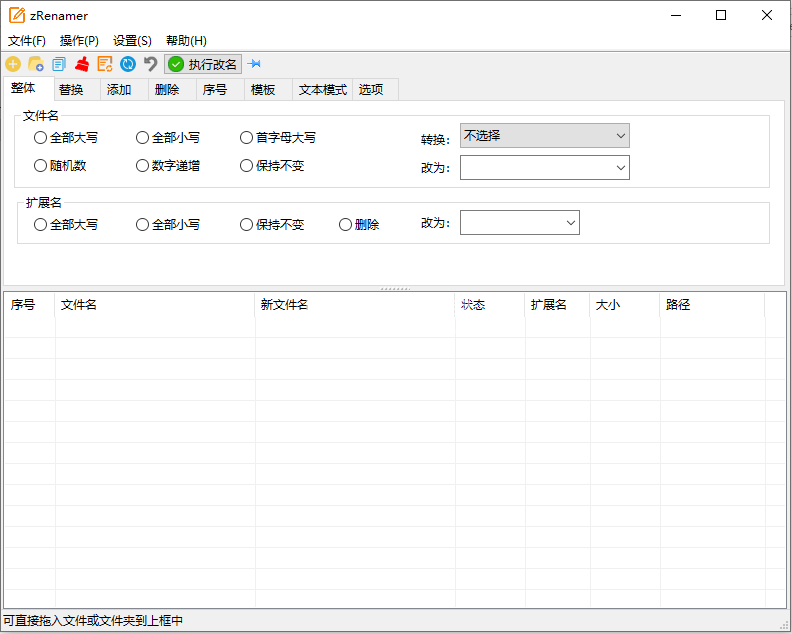
Task: Select 全部大写 radio under 扩展名
Action: (x=66, y=224)
